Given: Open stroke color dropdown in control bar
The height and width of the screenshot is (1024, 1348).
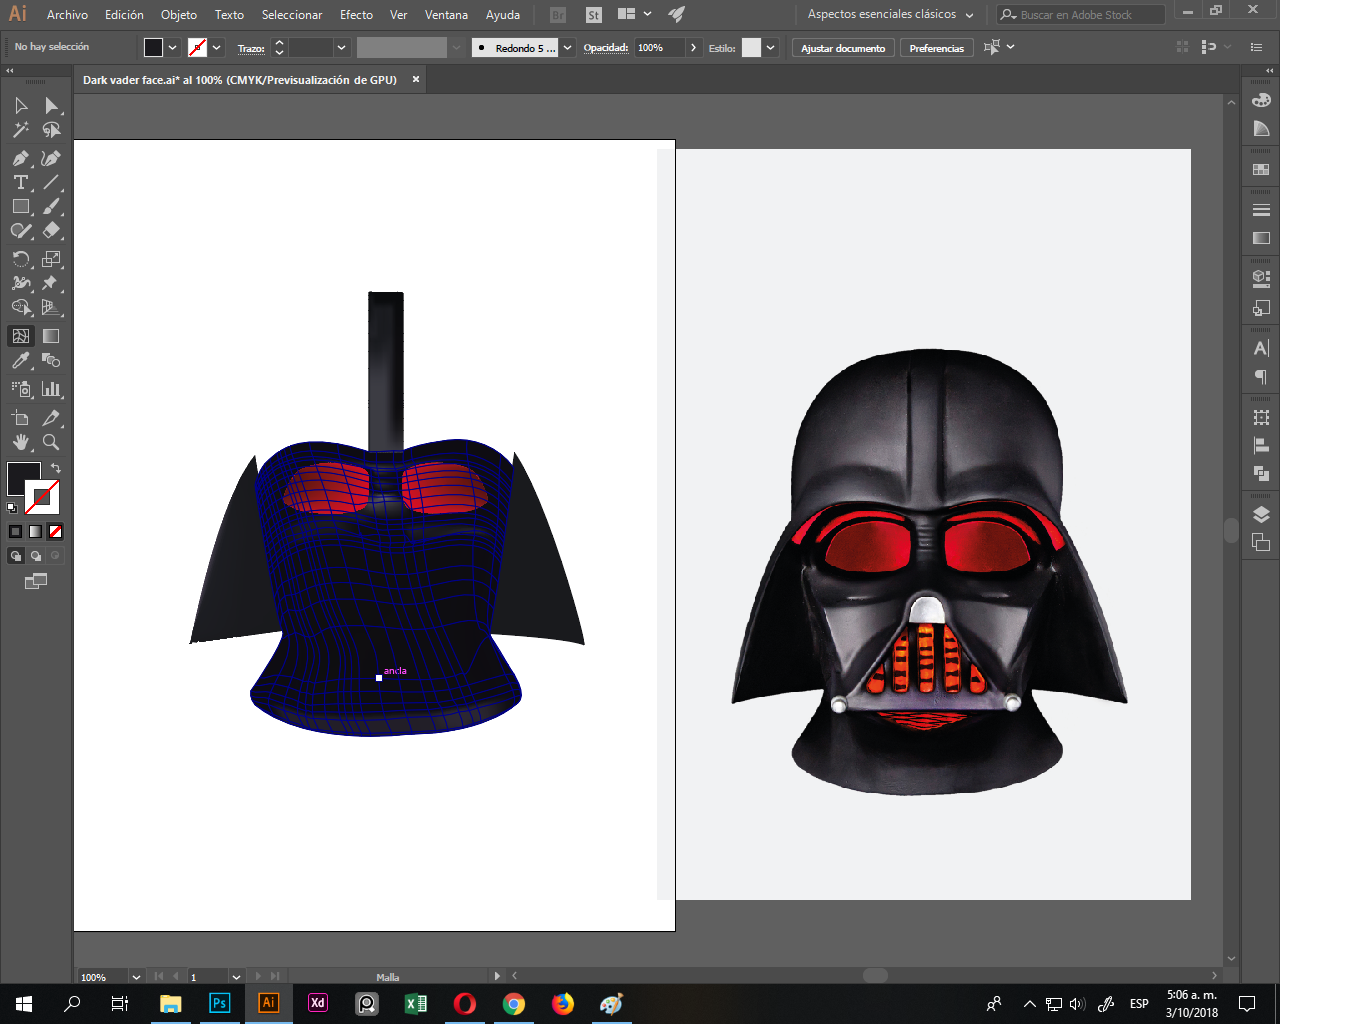Looking at the screenshot, I should (217, 47).
